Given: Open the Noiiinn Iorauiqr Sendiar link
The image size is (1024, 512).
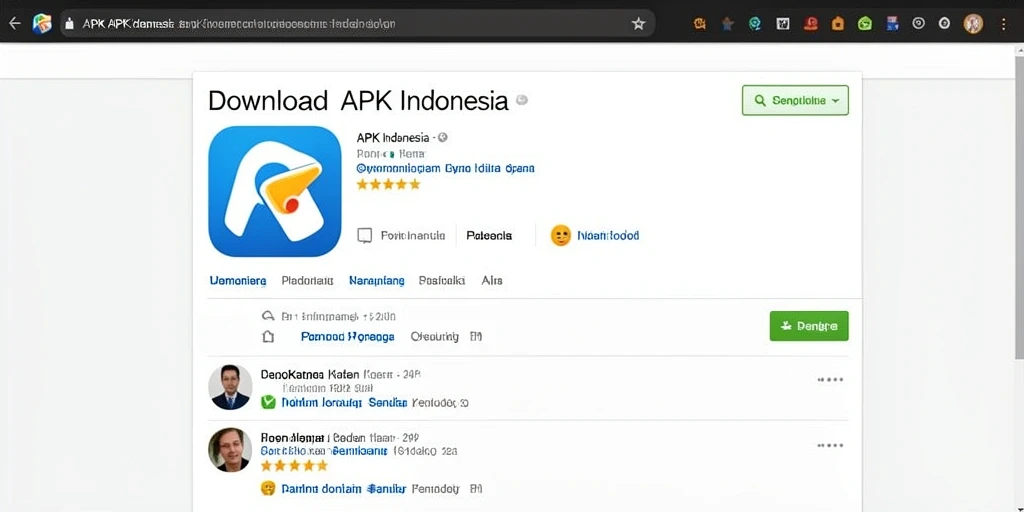Looking at the screenshot, I should point(344,403).
